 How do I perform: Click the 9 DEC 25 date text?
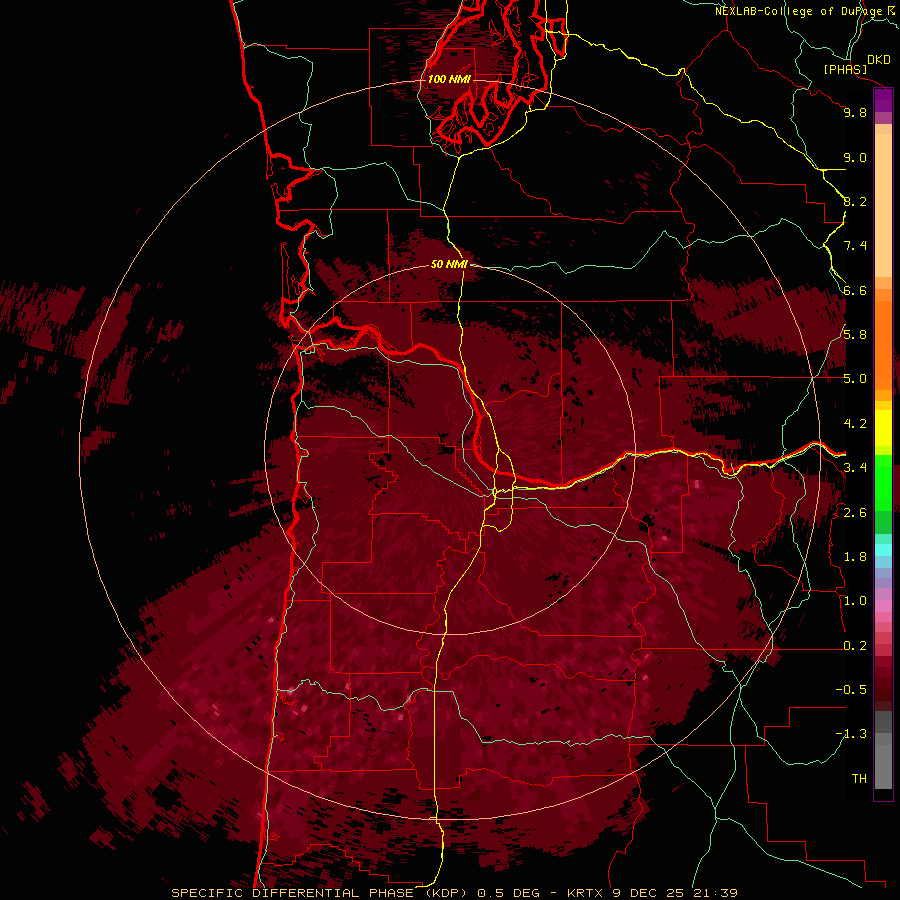coord(649,893)
